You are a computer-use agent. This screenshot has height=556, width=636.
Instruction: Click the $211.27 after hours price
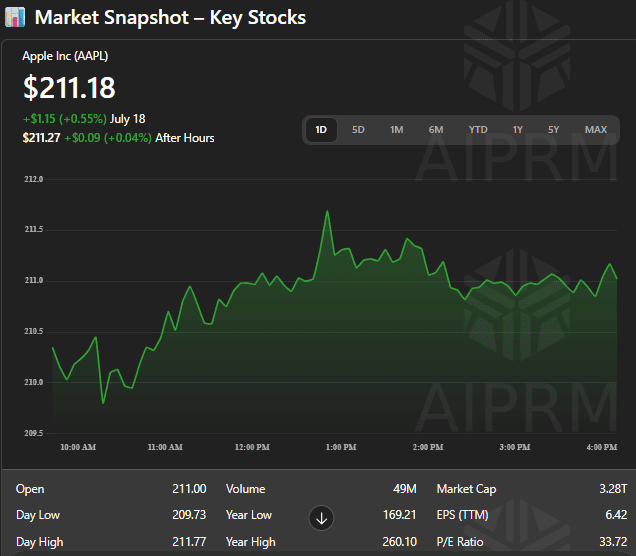coord(41,138)
